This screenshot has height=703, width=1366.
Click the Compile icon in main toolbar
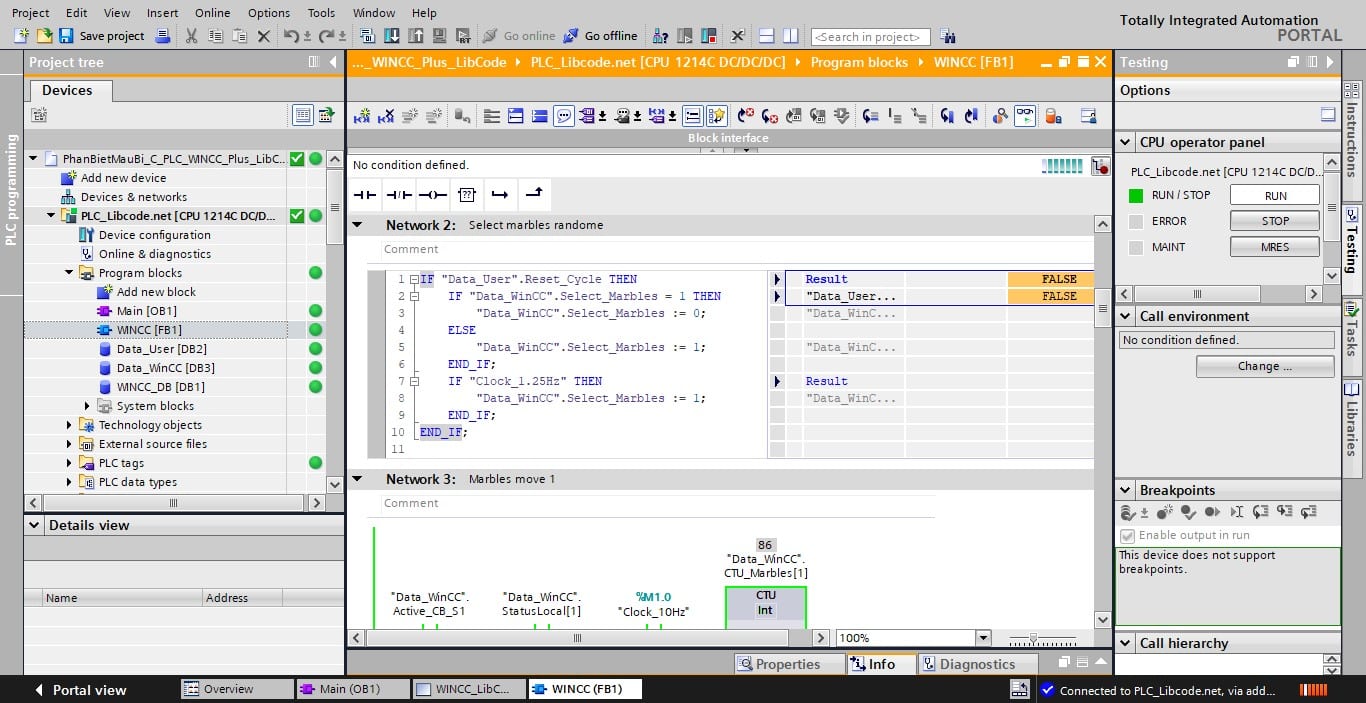click(x=367, y=36)
